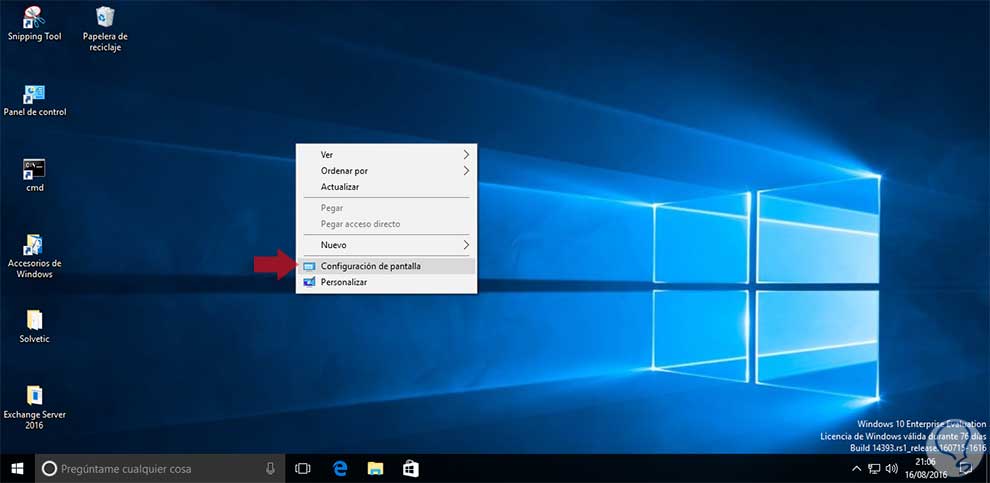Expand the Ordenar por submenu
Screen dimensions: 990x483
click(x=386, y=171)
